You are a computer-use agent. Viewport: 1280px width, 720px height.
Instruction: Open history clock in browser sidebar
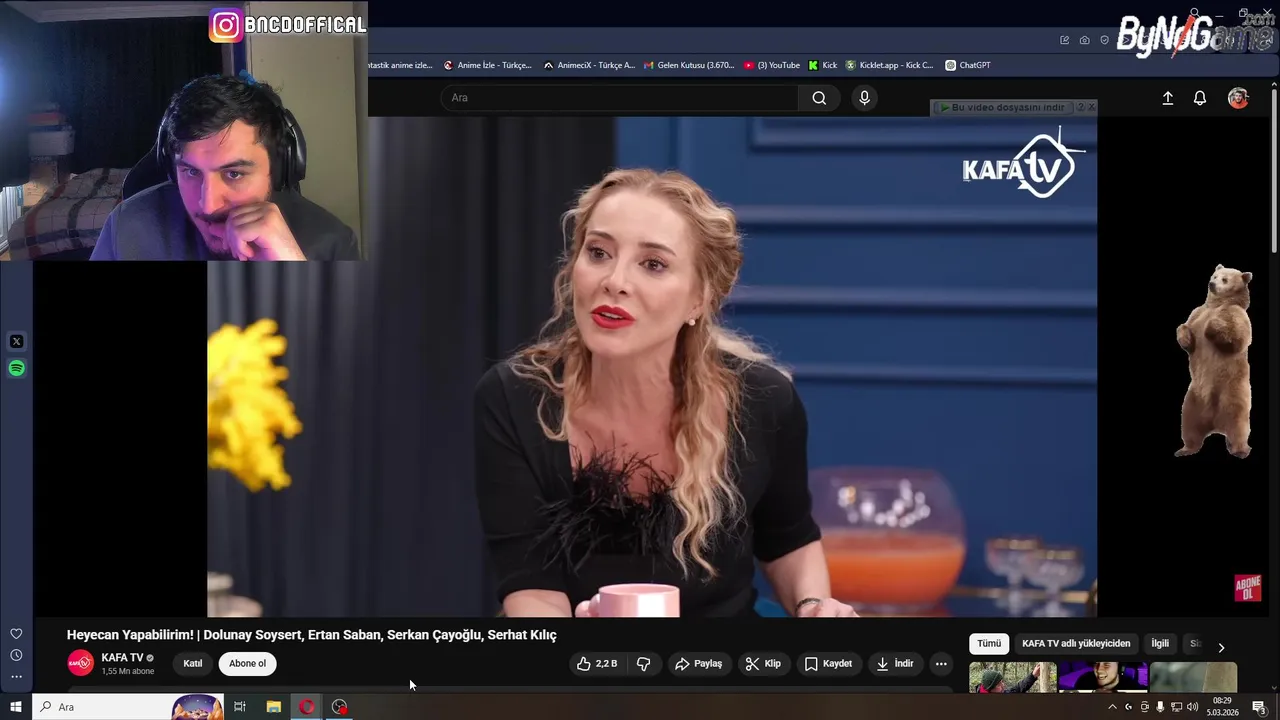pyautogui.click(x=16, y=655)
